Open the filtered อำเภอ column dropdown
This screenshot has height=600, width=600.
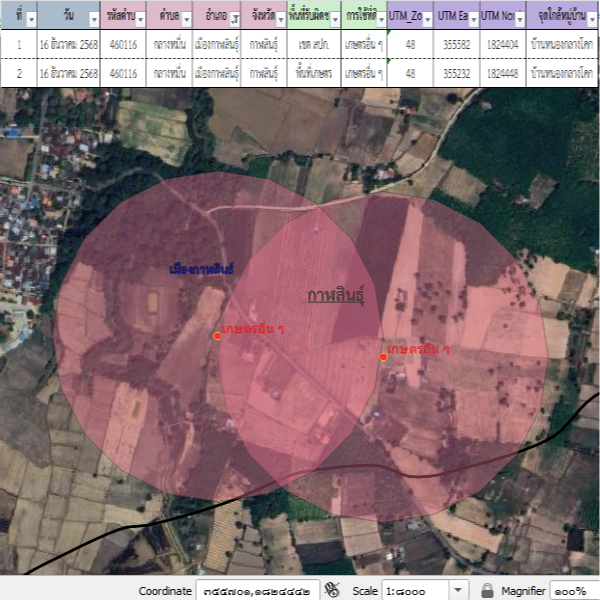[x=234, y=19]
